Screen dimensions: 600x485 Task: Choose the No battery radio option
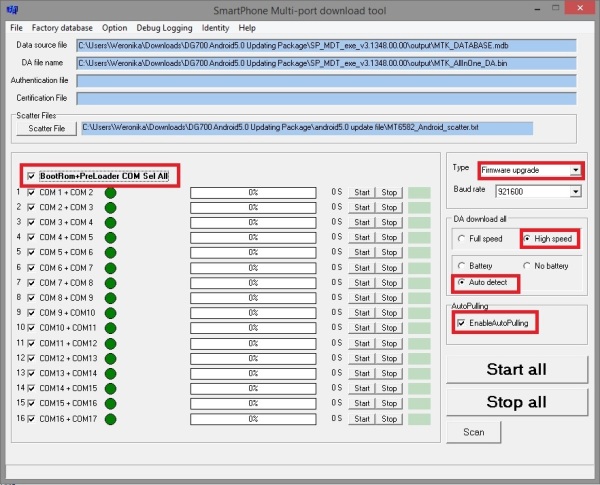(x=526, y=265)
